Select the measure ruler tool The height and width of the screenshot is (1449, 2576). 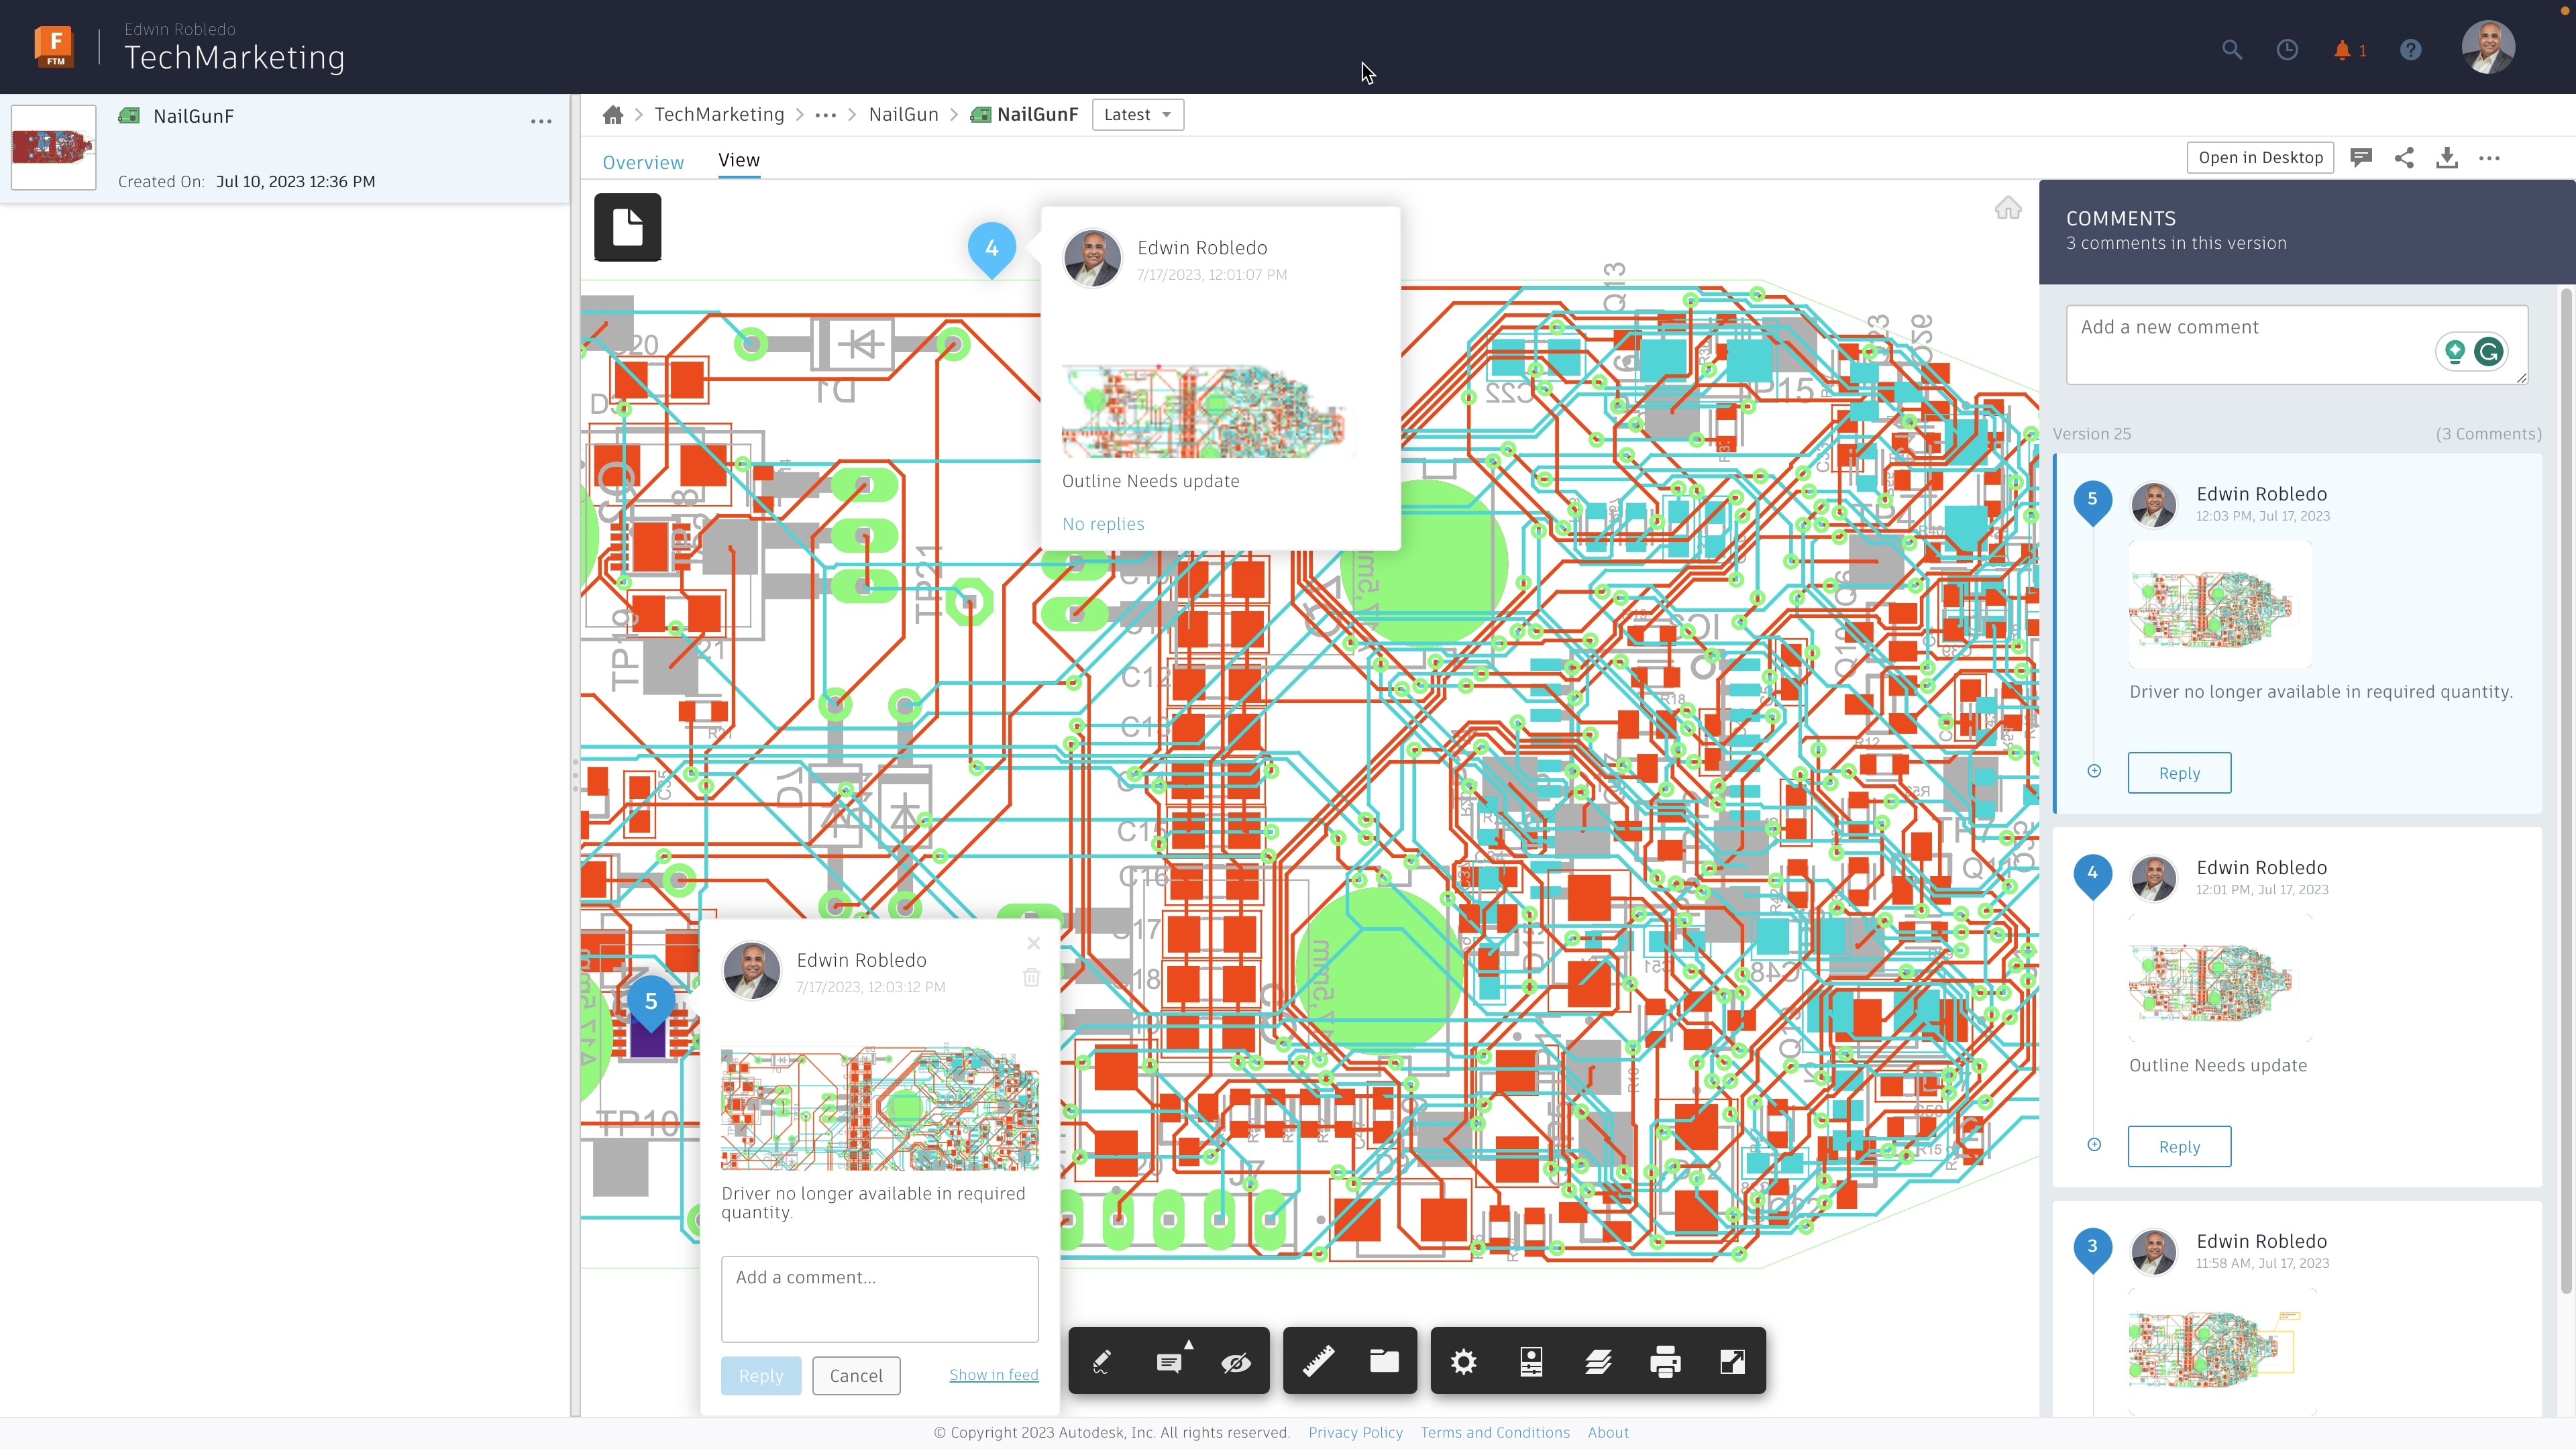coord(1318,1361)
